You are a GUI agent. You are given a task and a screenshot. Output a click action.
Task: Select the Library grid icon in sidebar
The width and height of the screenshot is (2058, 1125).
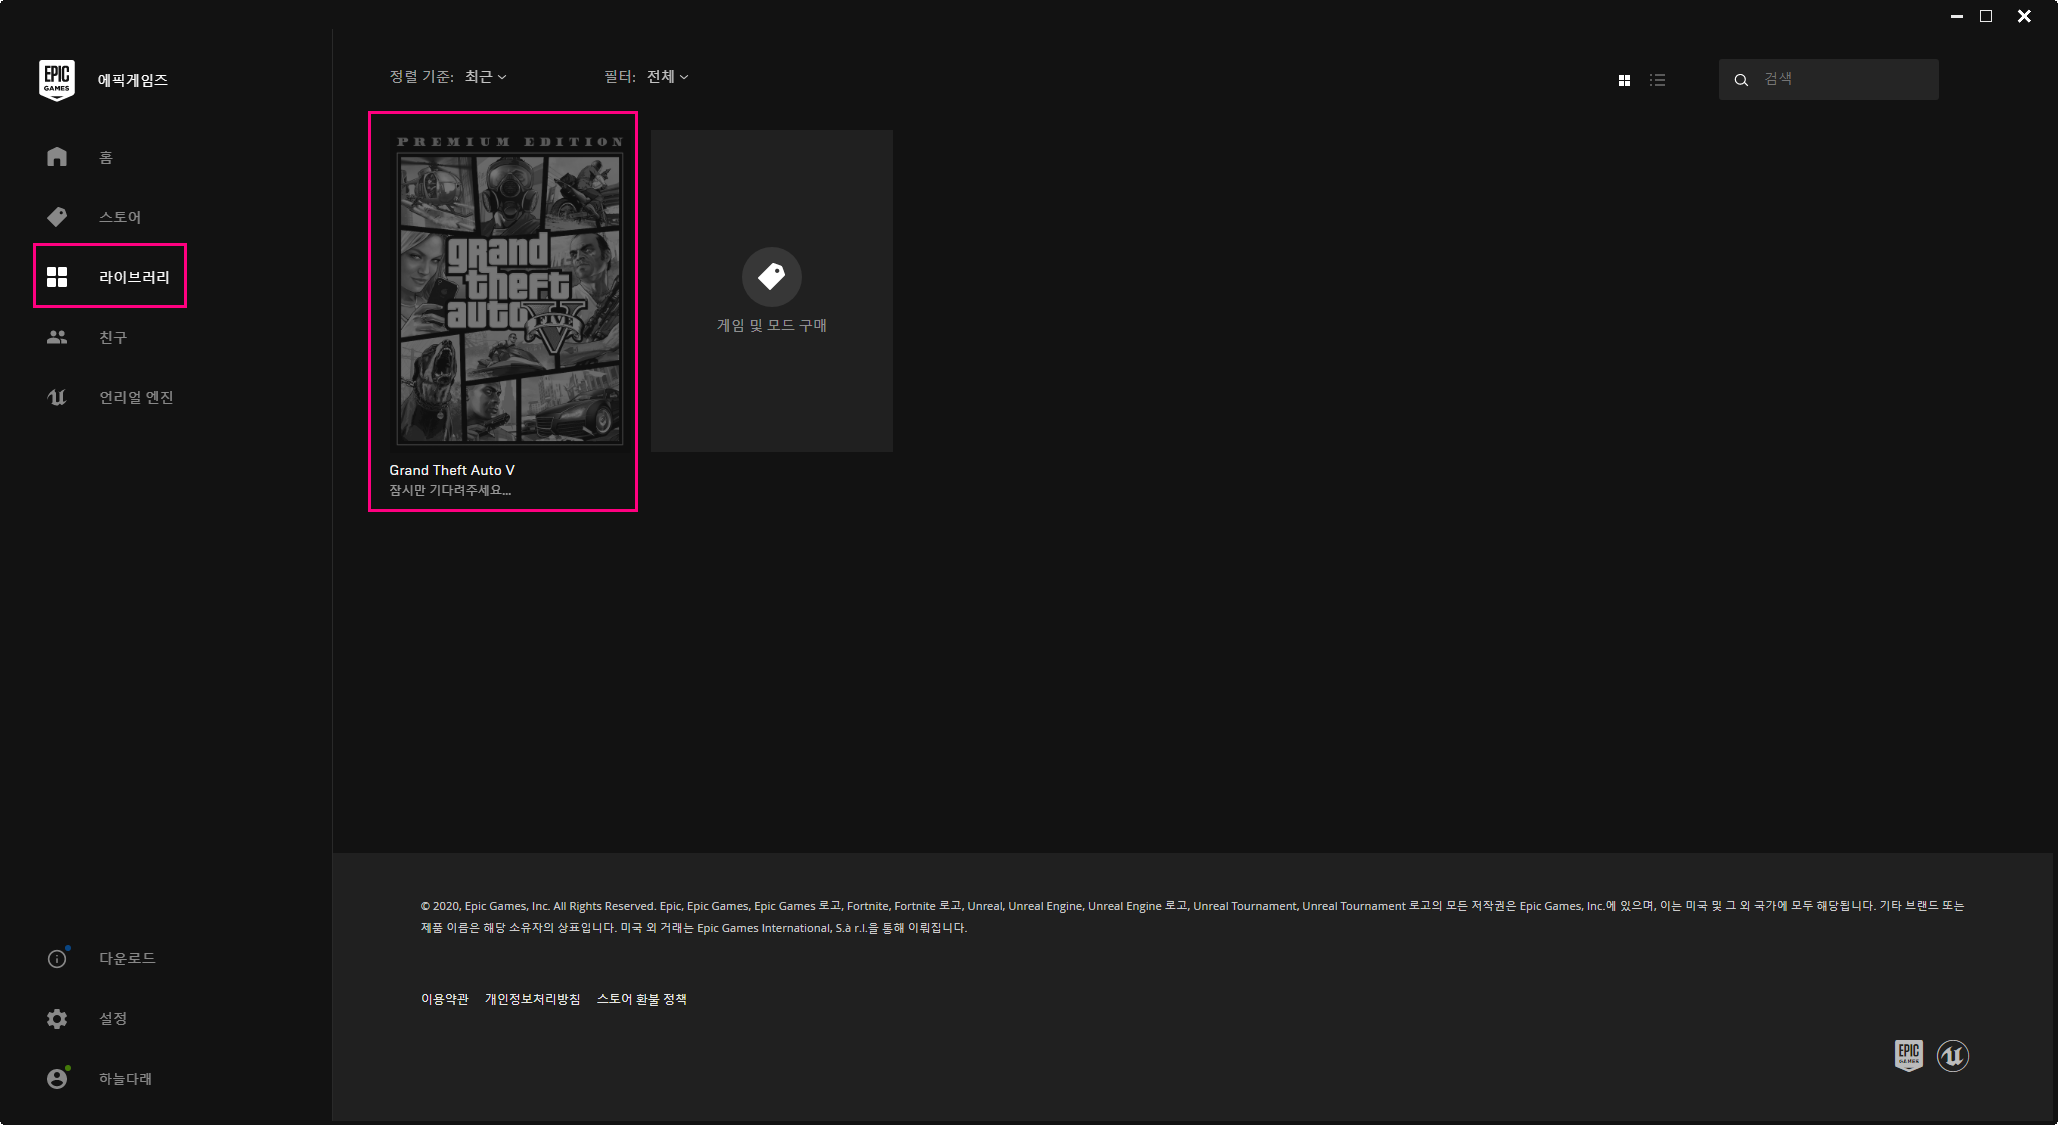pos(57,277)
